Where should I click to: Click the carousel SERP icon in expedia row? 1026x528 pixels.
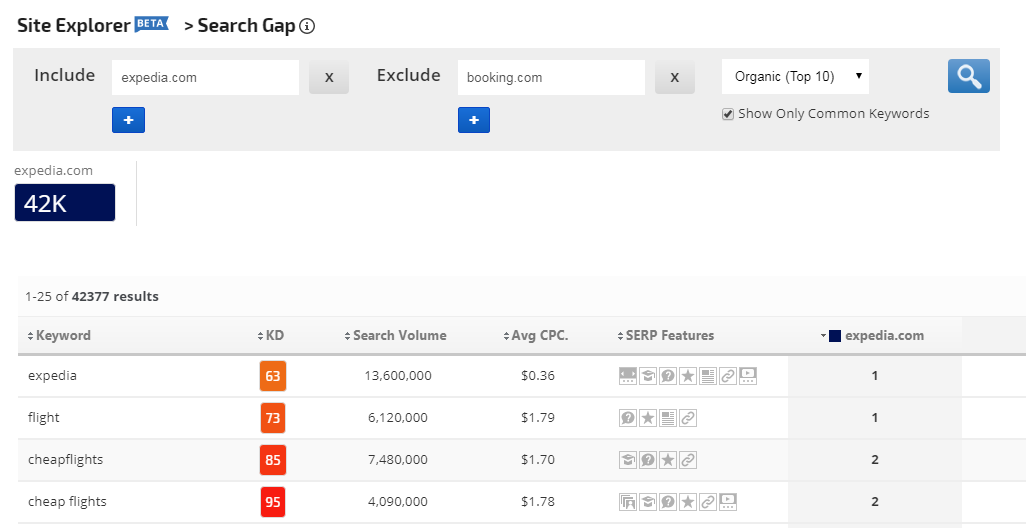(x=628, y=376)
